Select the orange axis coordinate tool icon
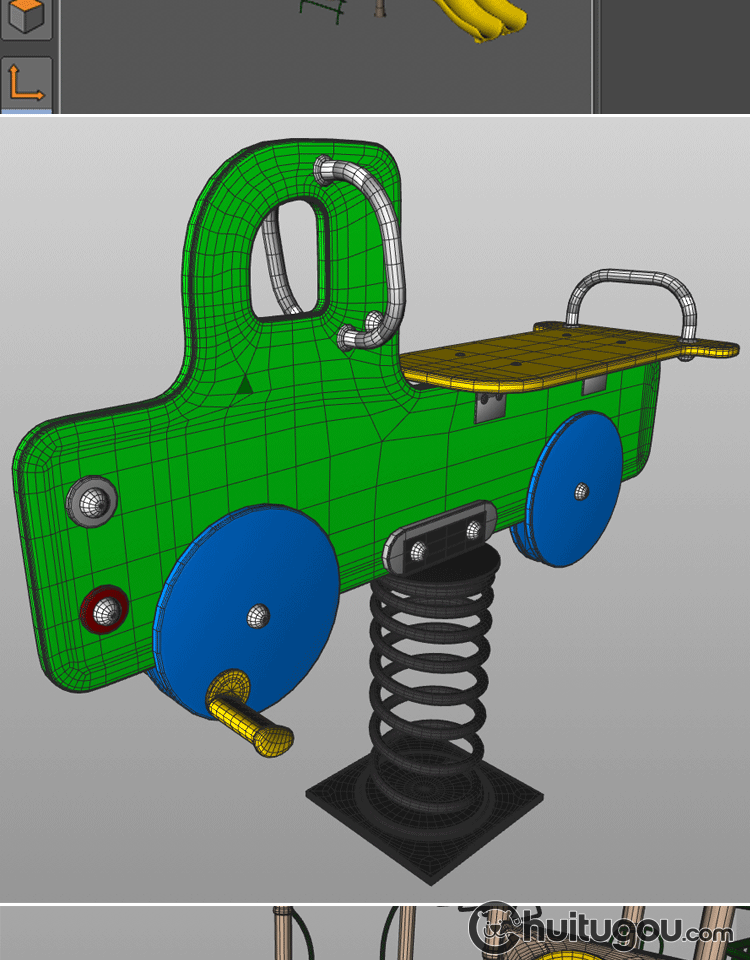The width and height of the screenshot is (750, 960). coord(26,84)
